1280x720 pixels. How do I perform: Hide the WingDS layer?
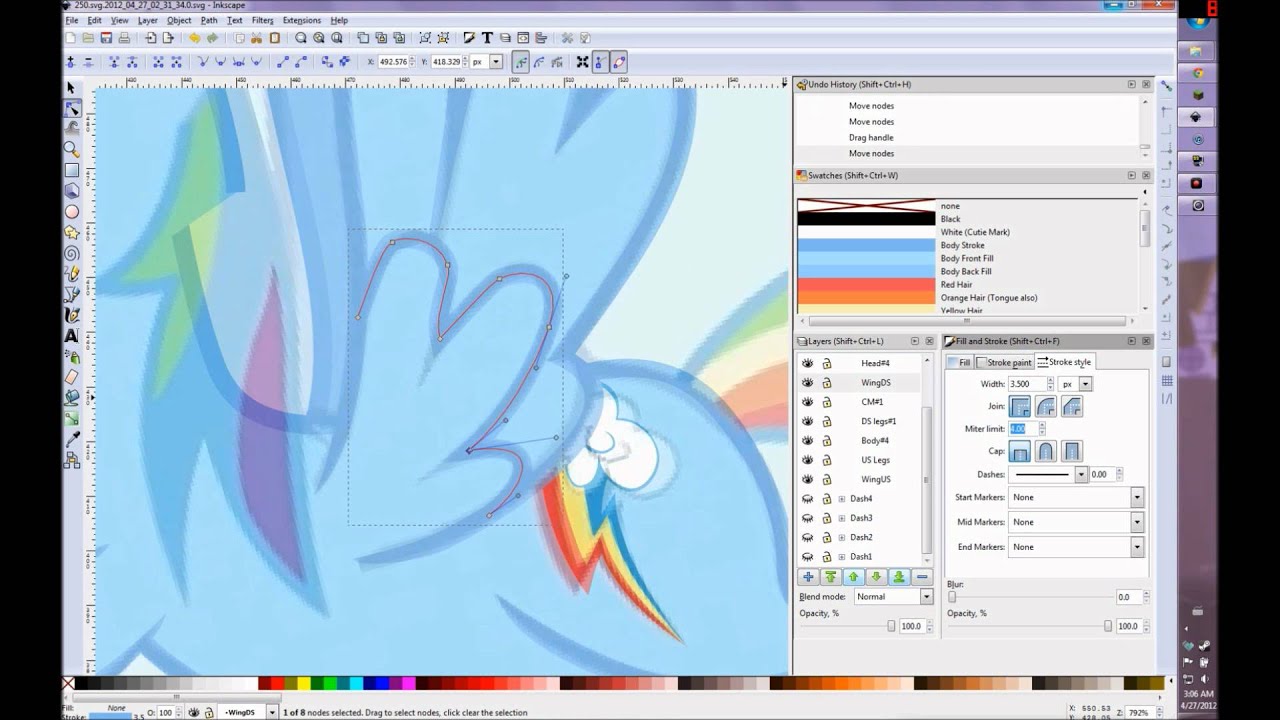(x=808, y=382)
